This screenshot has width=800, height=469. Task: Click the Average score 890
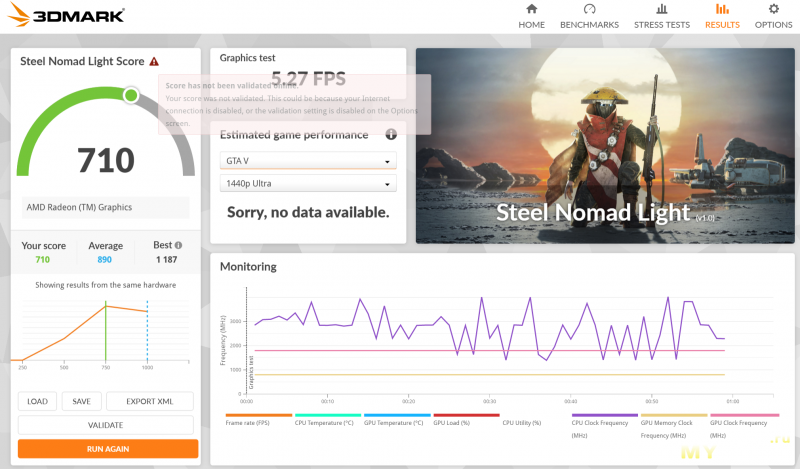coord(105,259)
